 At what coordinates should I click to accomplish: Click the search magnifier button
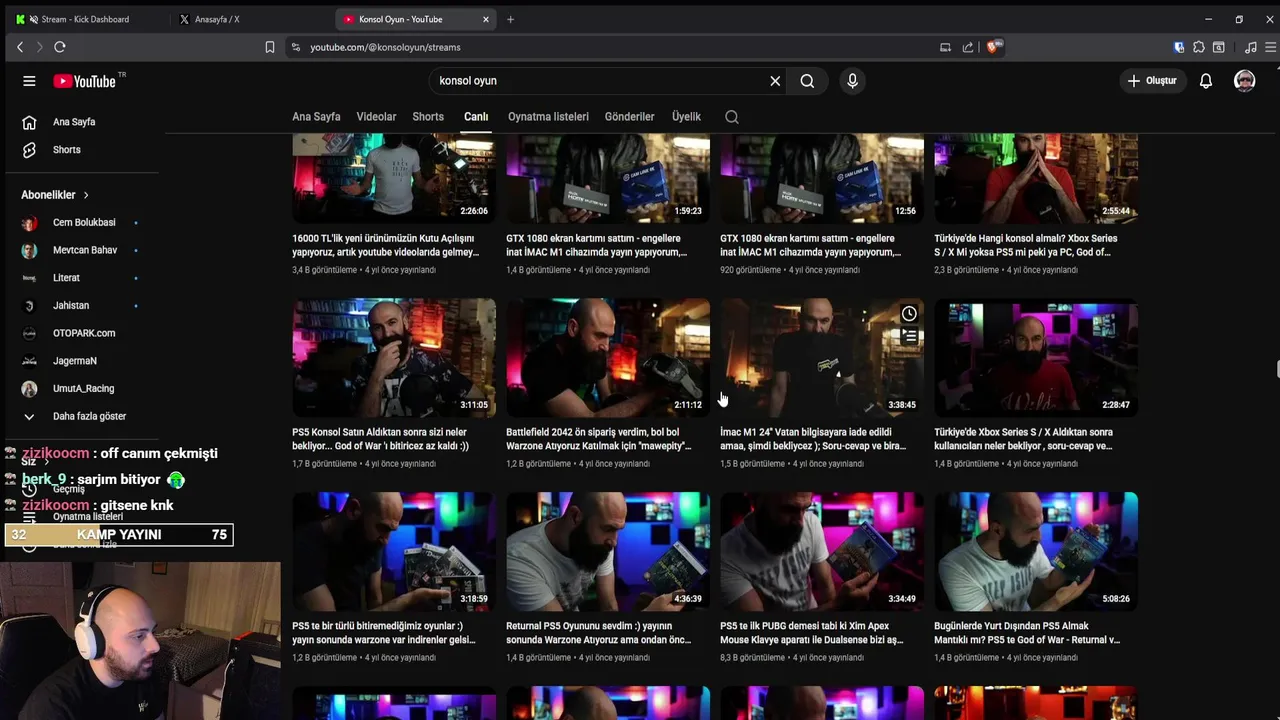[x=807, y=81]
